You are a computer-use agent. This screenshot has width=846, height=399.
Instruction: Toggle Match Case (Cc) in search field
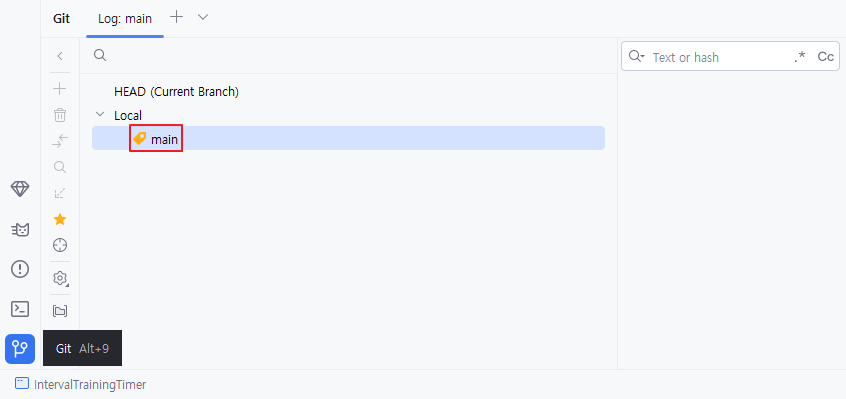[x=826, y=57]
